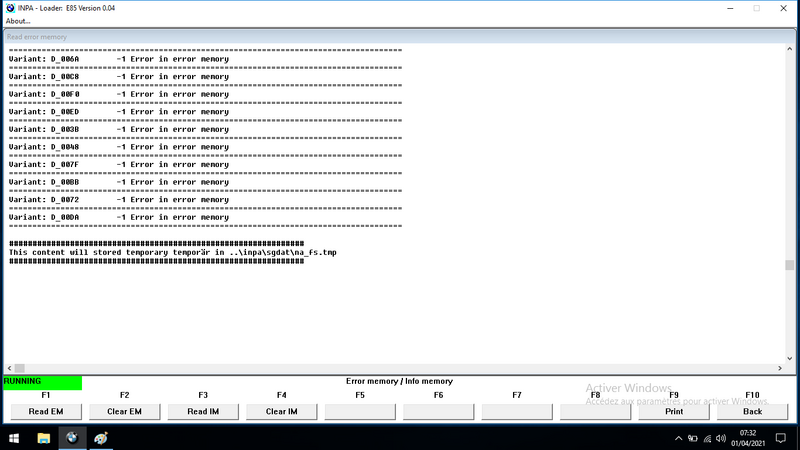Image resolution: width=800 pixels, height=450 pixels.
Task: Click 'This content will stored temporary' line
Action: tap(172, 253)
